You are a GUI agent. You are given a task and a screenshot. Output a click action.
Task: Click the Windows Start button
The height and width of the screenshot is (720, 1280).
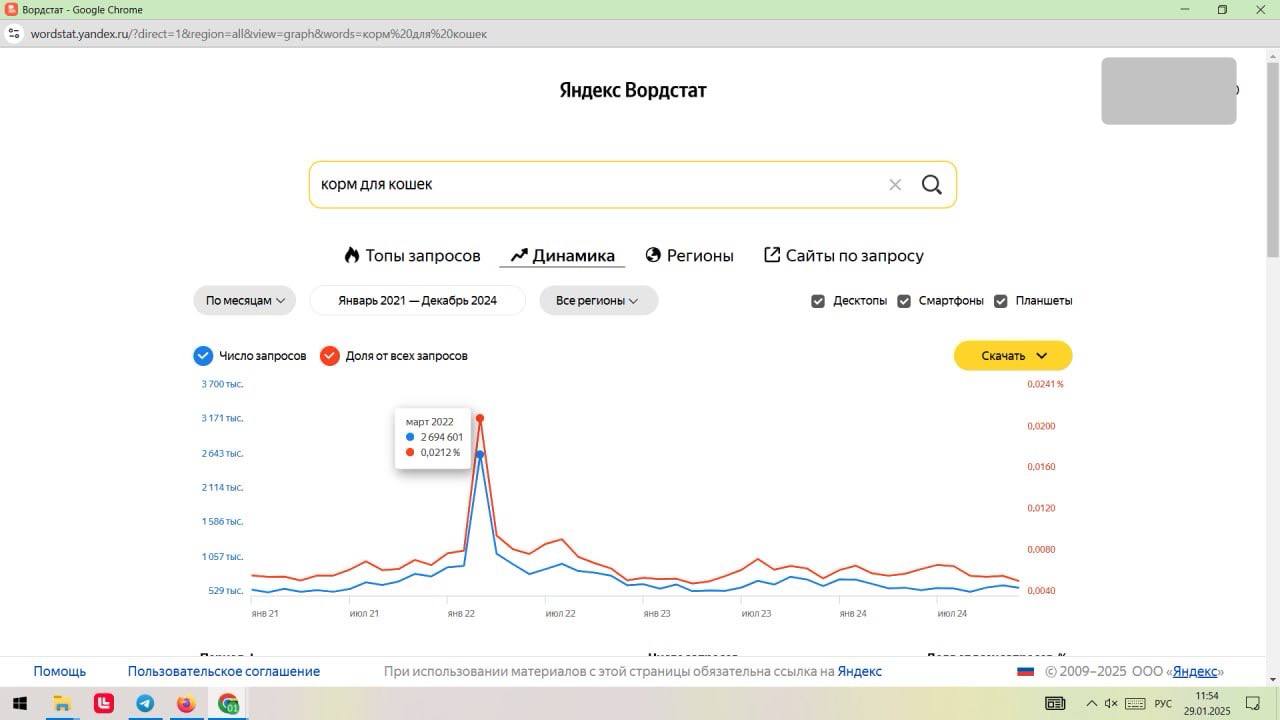coord(20,704)
